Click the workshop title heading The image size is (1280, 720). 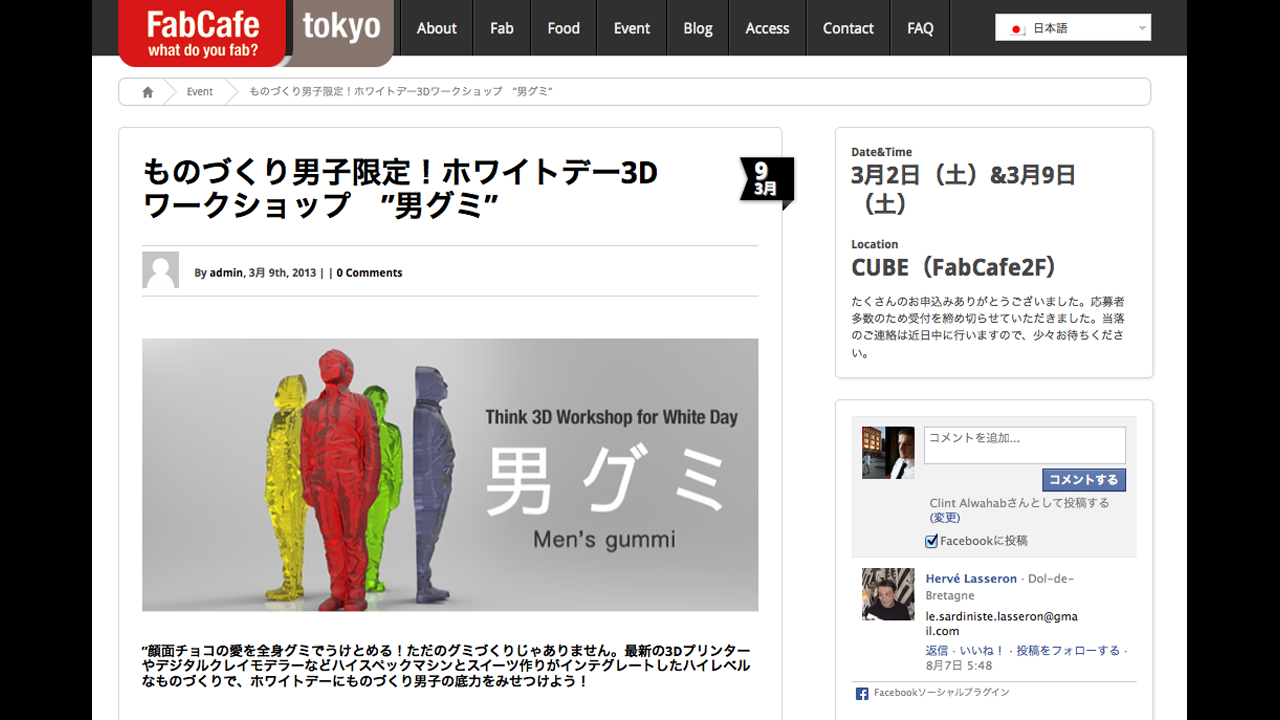pos(400,189)
